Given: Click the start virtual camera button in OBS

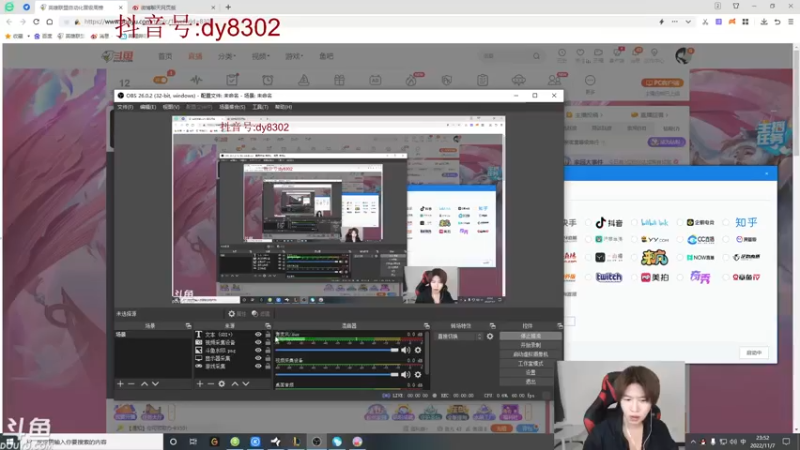Looking at the screenshot, I should (x=531, y=354).
